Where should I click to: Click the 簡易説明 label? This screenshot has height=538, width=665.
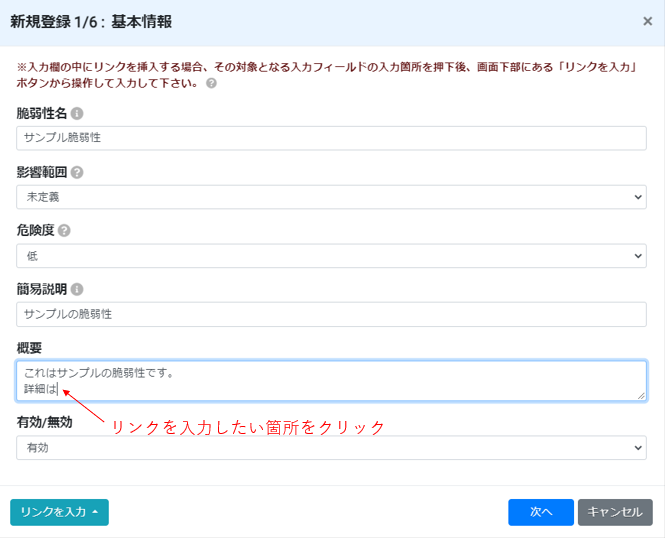click(42, 290)
